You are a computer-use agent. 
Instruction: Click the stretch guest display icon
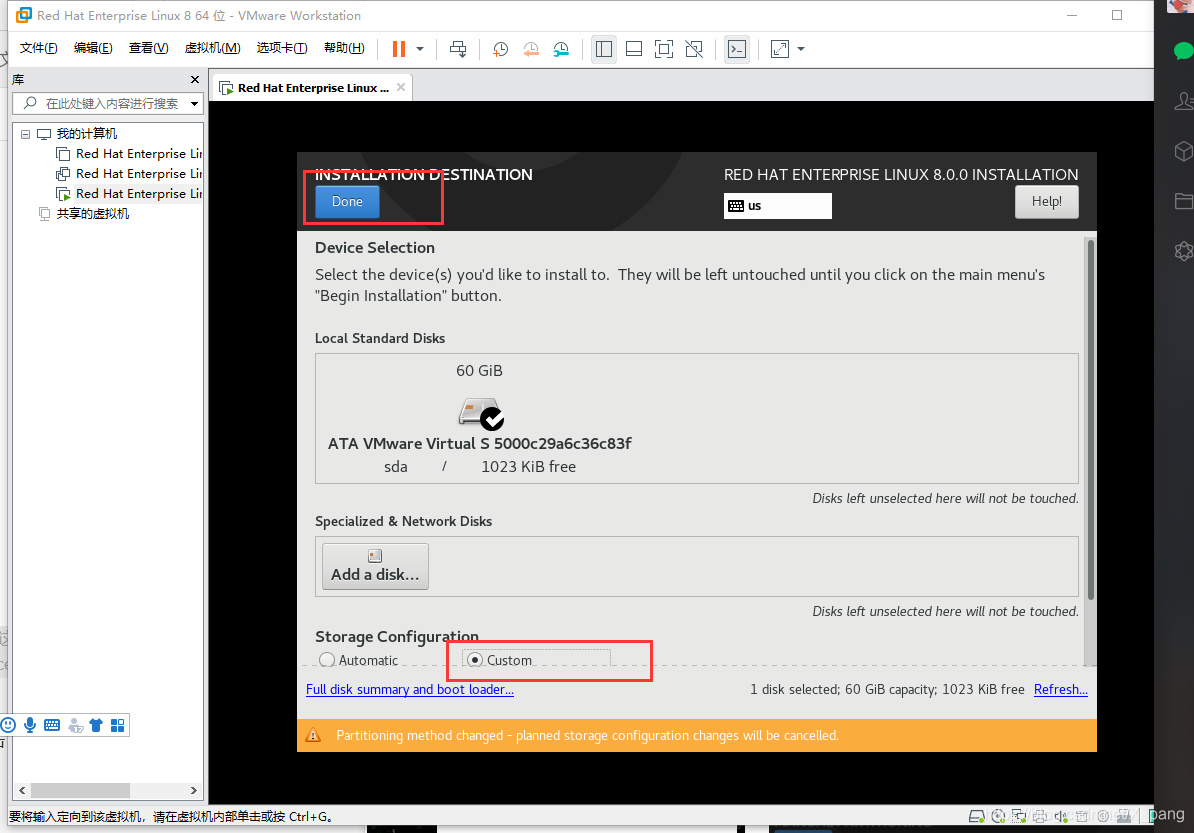[780, 49]
